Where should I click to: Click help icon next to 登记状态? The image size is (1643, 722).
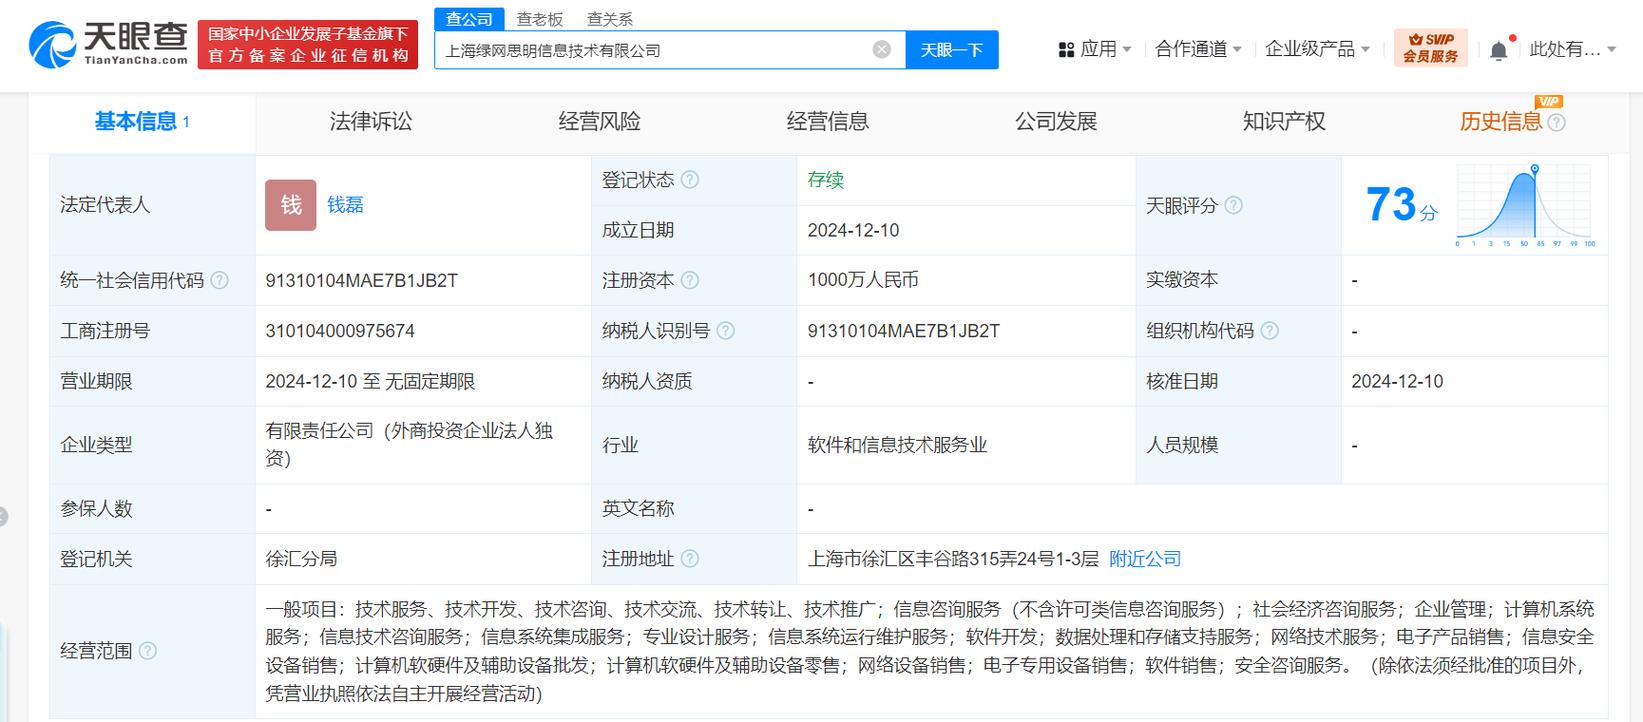tap(690, 180)
